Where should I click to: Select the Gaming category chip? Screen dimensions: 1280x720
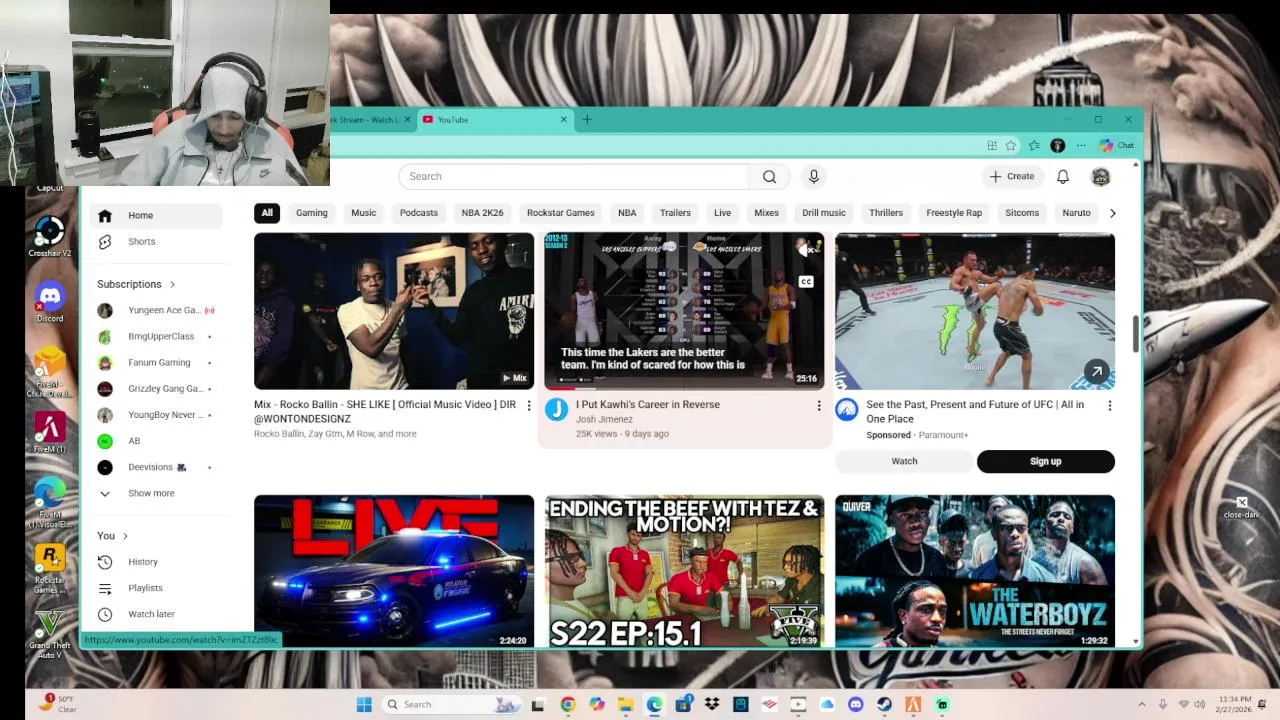coord(312,213)
